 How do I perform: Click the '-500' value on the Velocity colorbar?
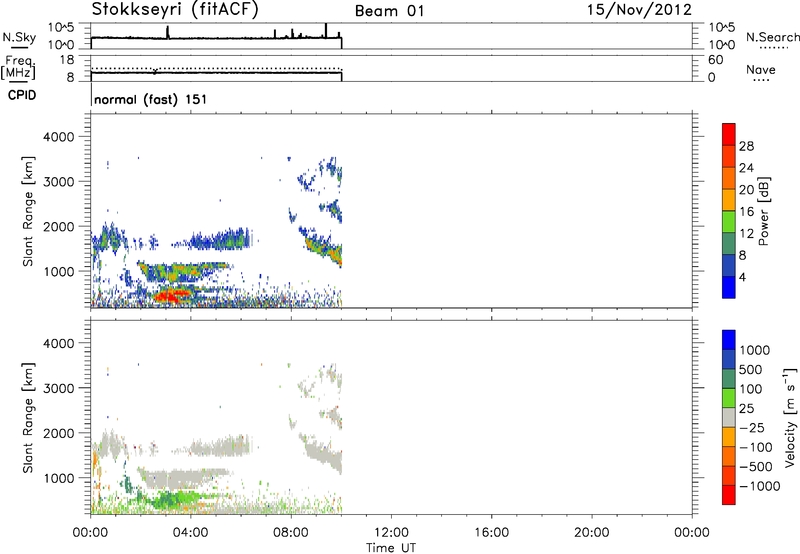[756, 467]
